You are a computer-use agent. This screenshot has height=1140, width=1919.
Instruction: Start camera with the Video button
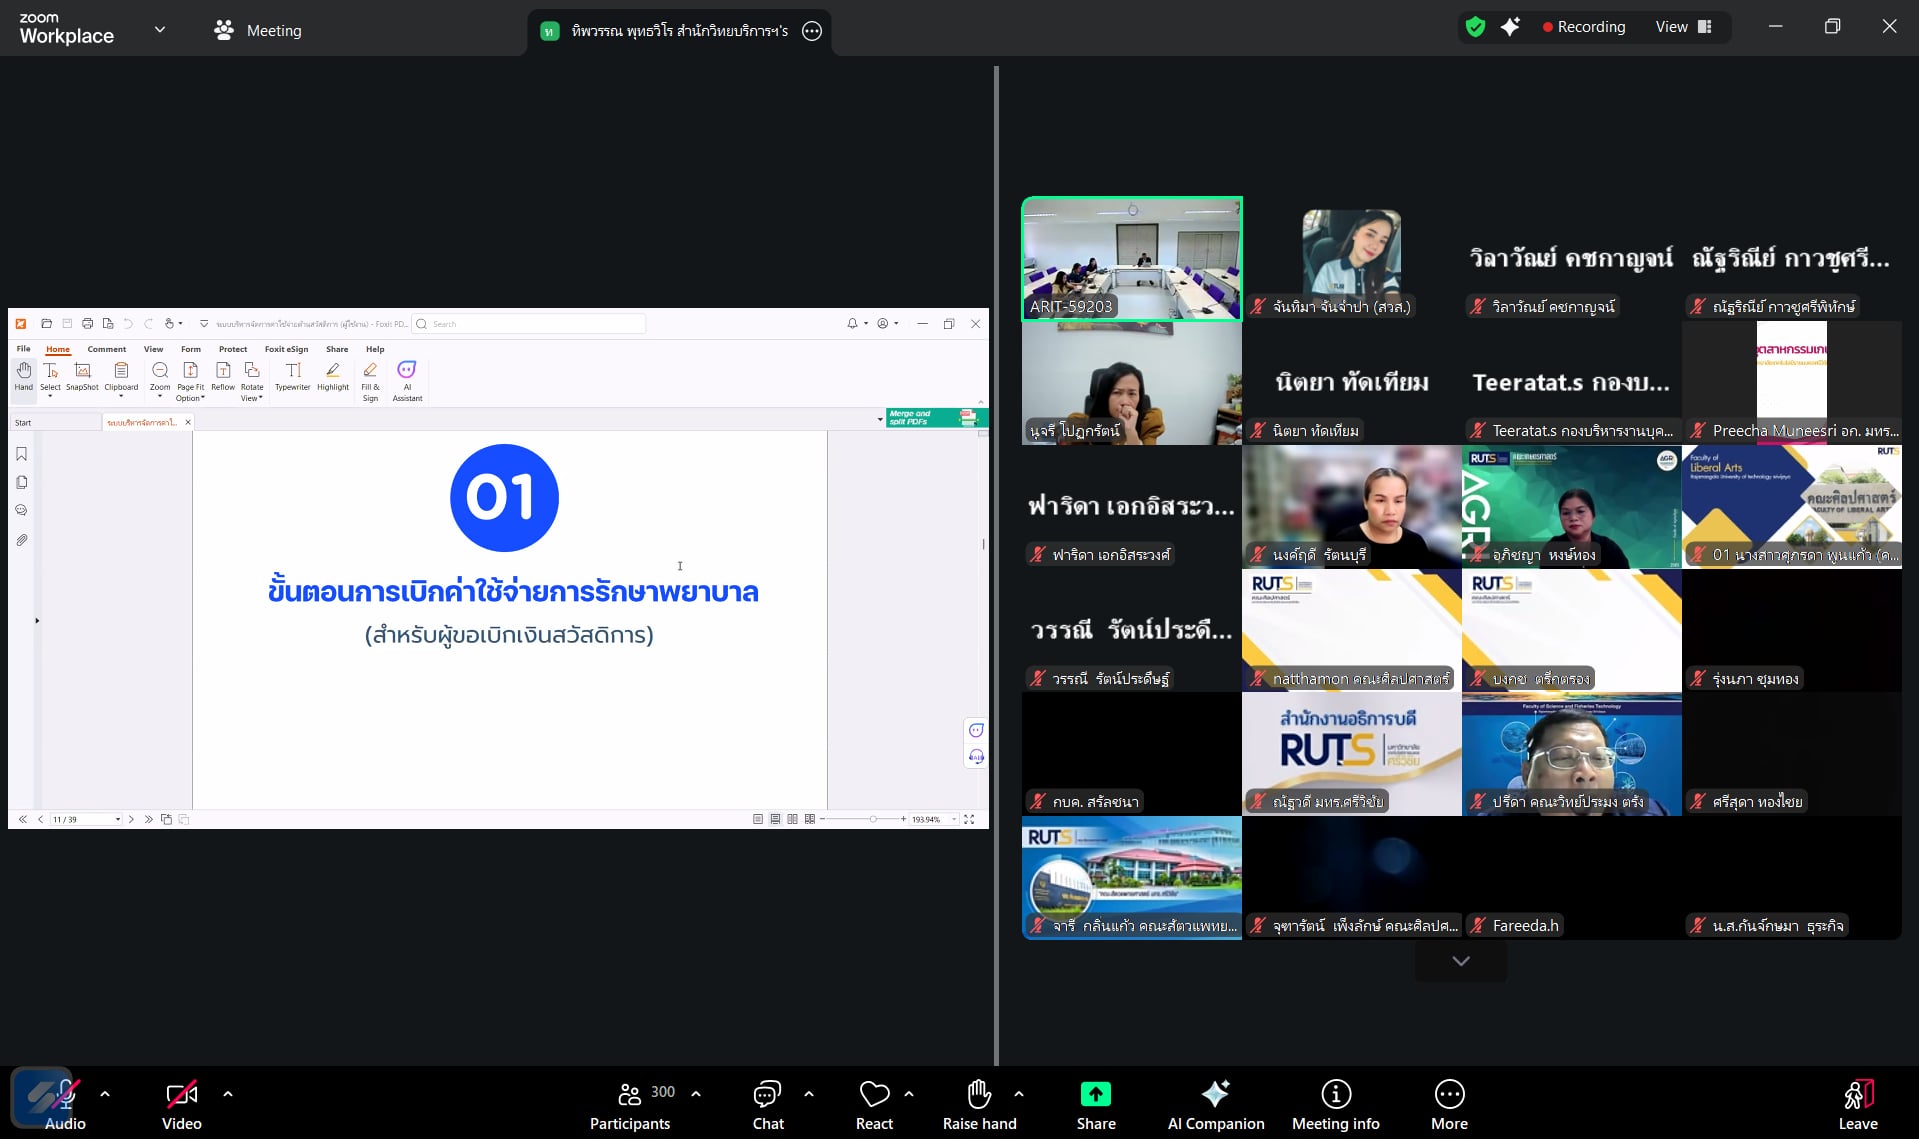tap(181, 1103)
